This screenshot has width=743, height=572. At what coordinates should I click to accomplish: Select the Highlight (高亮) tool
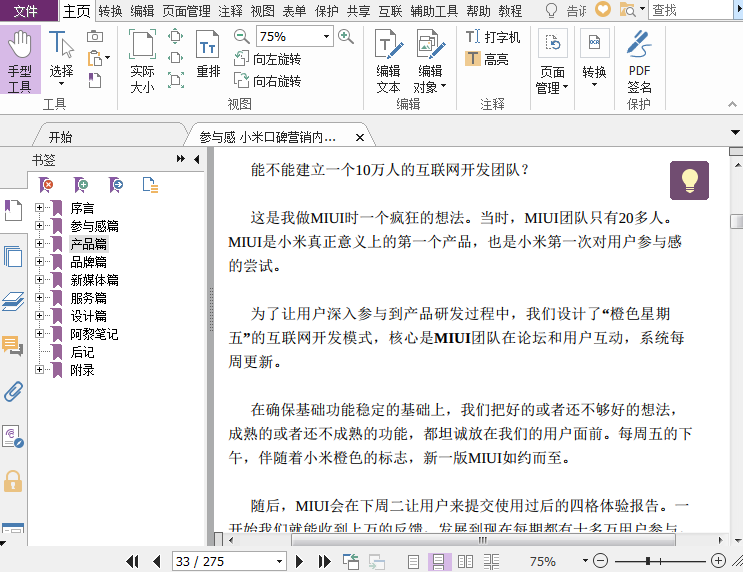(487, 59)
